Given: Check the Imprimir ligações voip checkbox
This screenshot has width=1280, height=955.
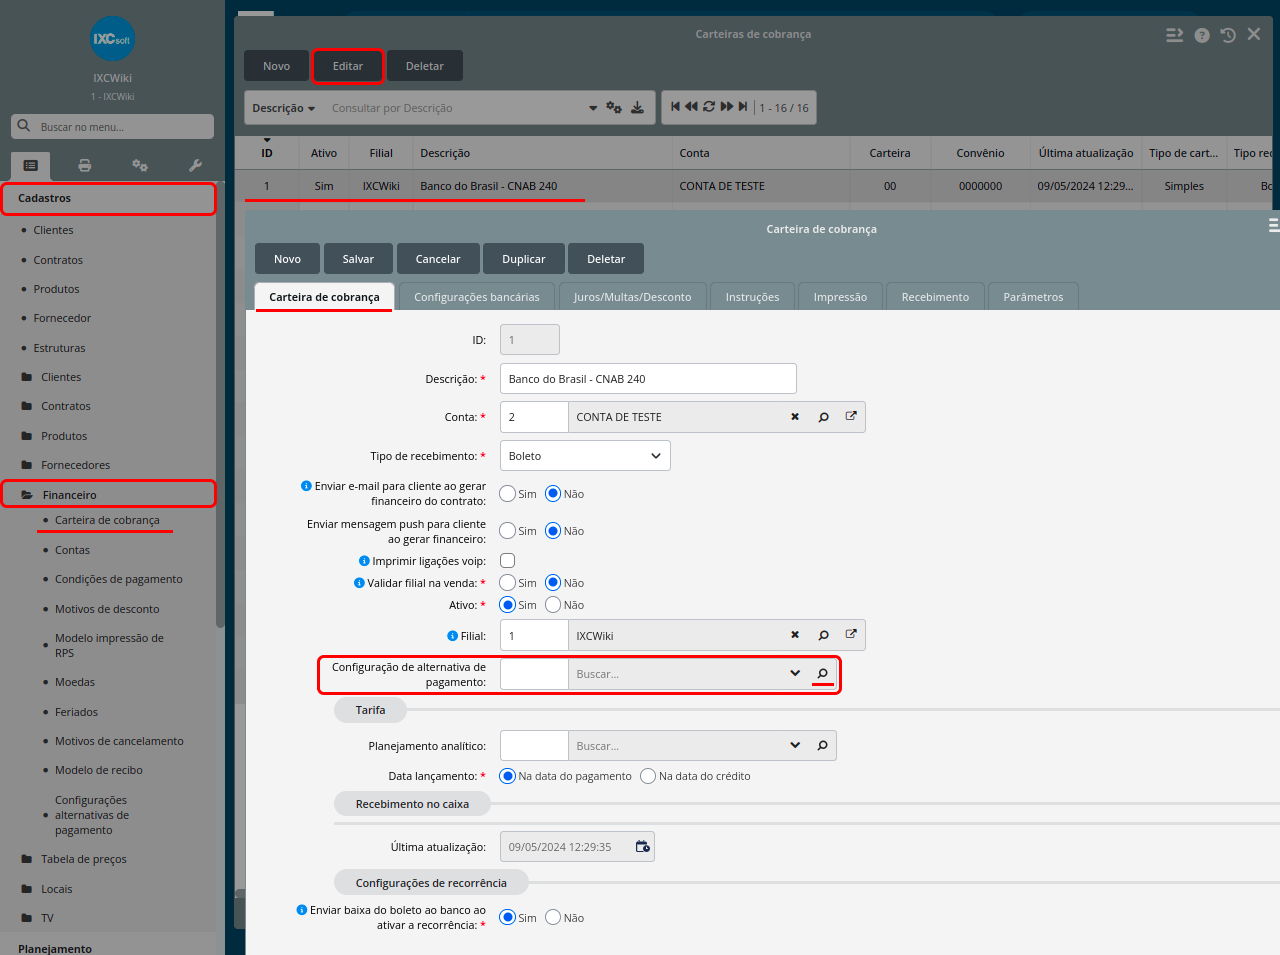Looking at the screenshot, I should (507, 560).
